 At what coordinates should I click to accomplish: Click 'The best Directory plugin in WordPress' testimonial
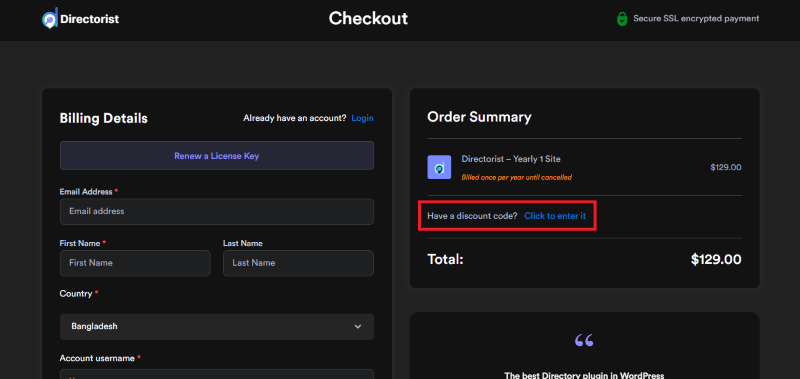point(584,375)
